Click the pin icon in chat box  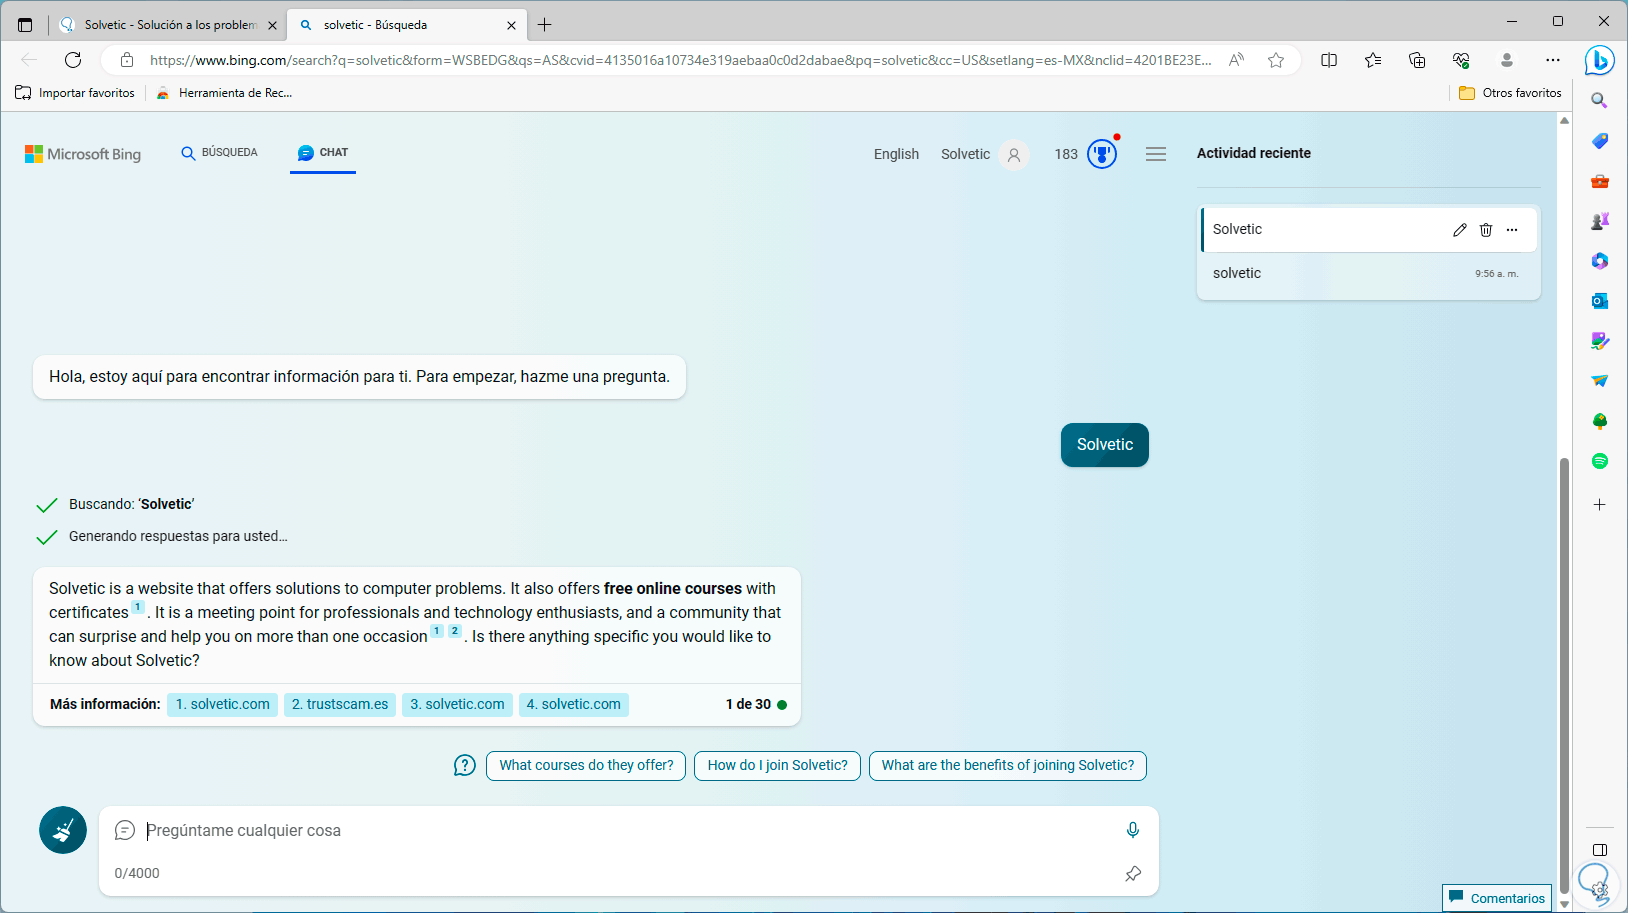[1133, 874]
